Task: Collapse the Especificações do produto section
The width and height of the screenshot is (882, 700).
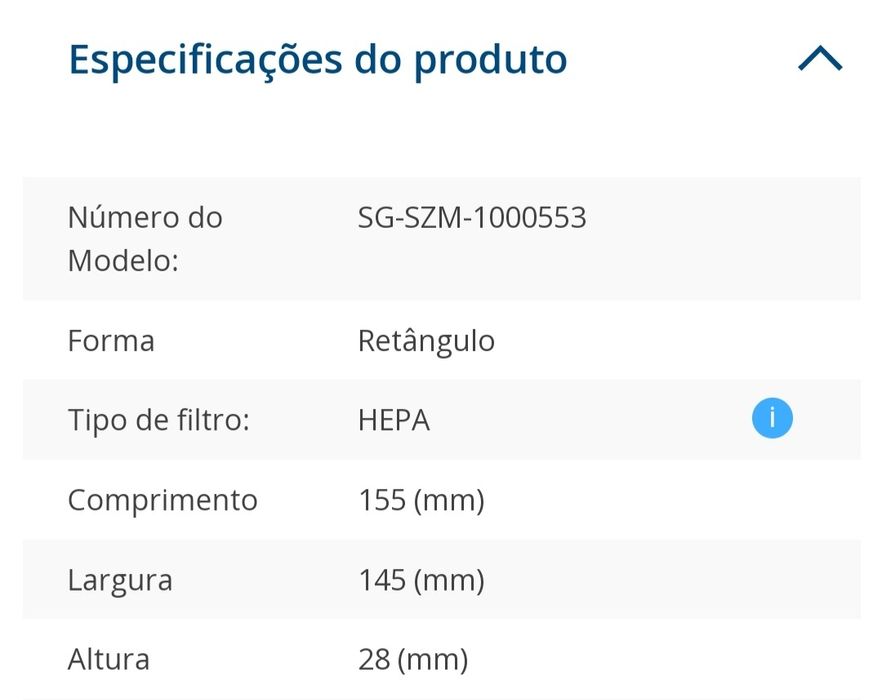Action: [x=820, y=61]
